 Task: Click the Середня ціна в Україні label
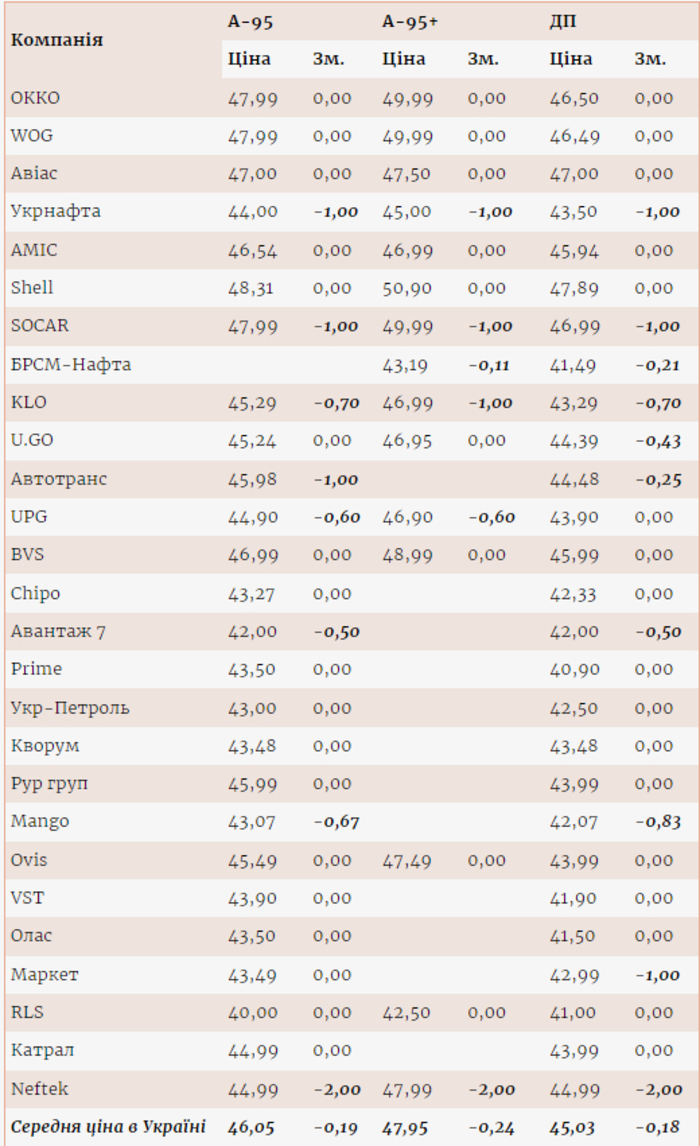(108, 1126)
